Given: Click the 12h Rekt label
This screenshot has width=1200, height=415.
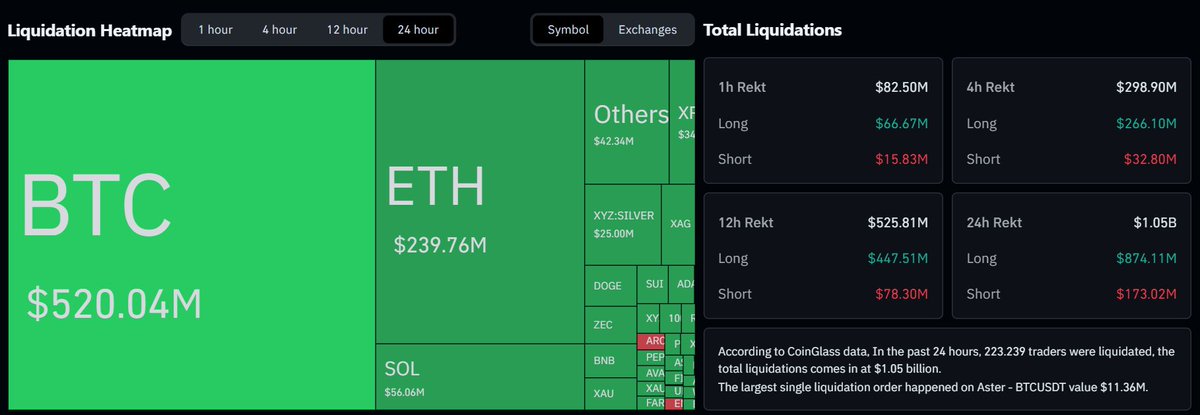Looking at the screenshot, I should coord(746,223).
